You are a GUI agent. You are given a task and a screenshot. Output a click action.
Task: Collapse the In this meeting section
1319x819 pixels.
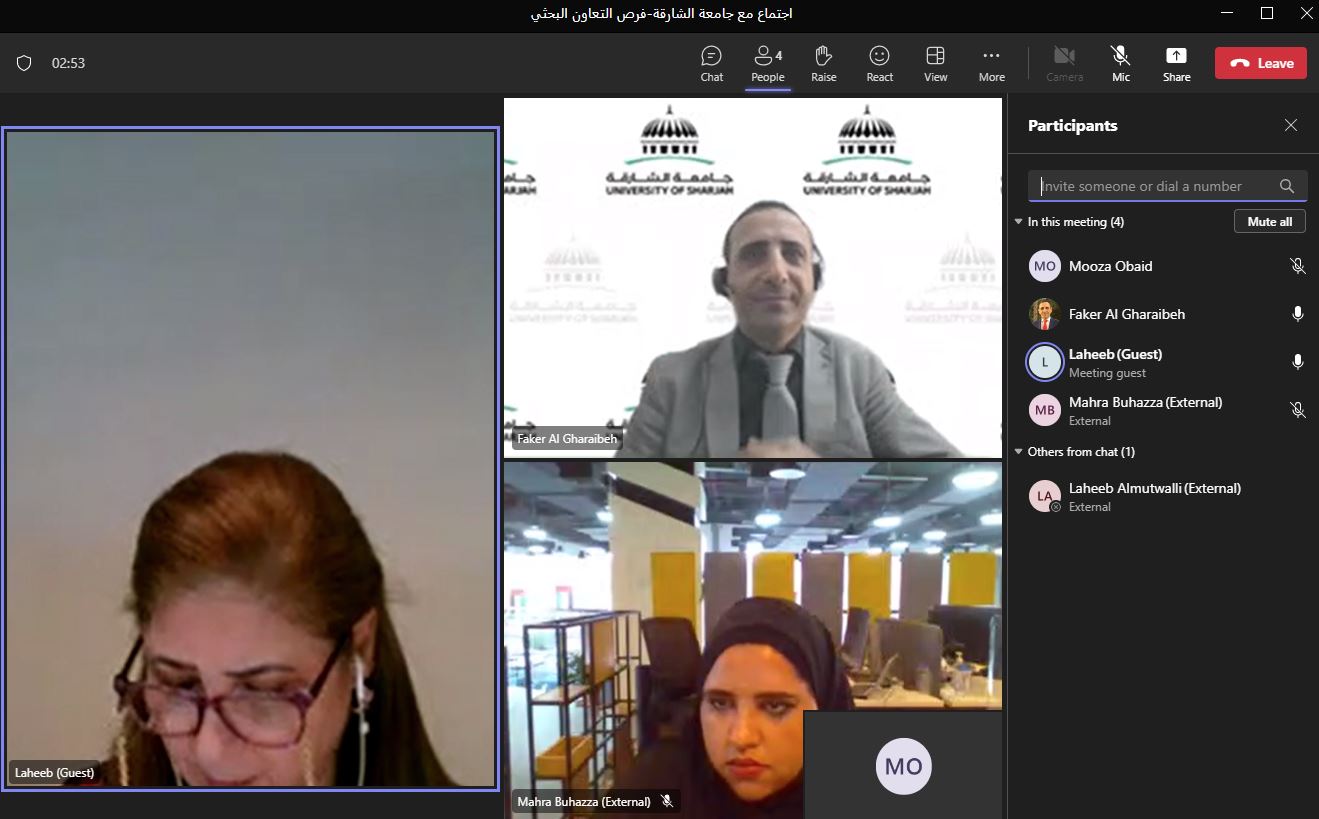tap(1018, 222)
